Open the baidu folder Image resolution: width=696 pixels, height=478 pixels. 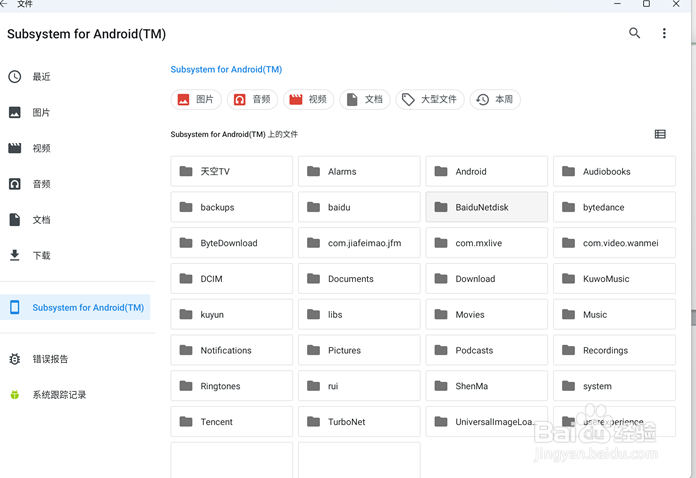(359, 207)
